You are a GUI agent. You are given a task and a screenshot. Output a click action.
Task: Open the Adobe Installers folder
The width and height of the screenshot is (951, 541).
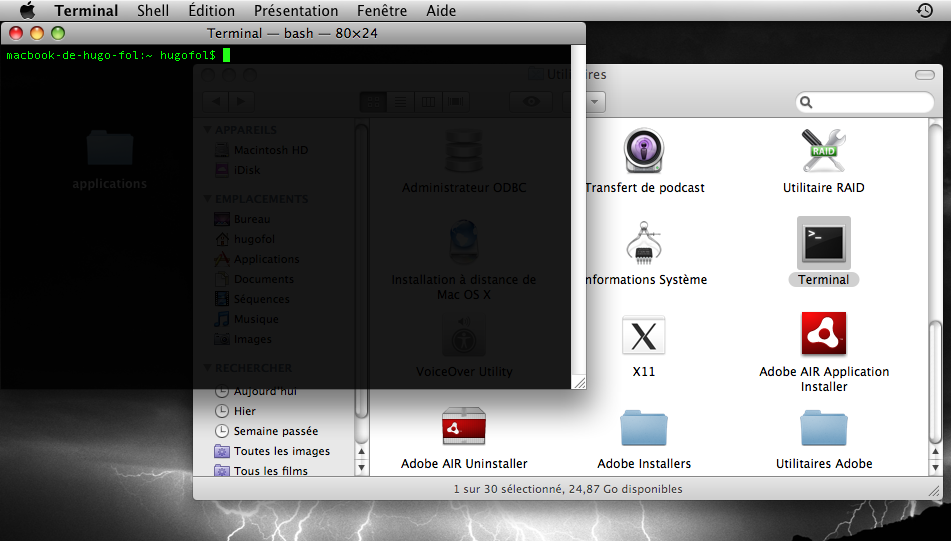coord(644,428)
